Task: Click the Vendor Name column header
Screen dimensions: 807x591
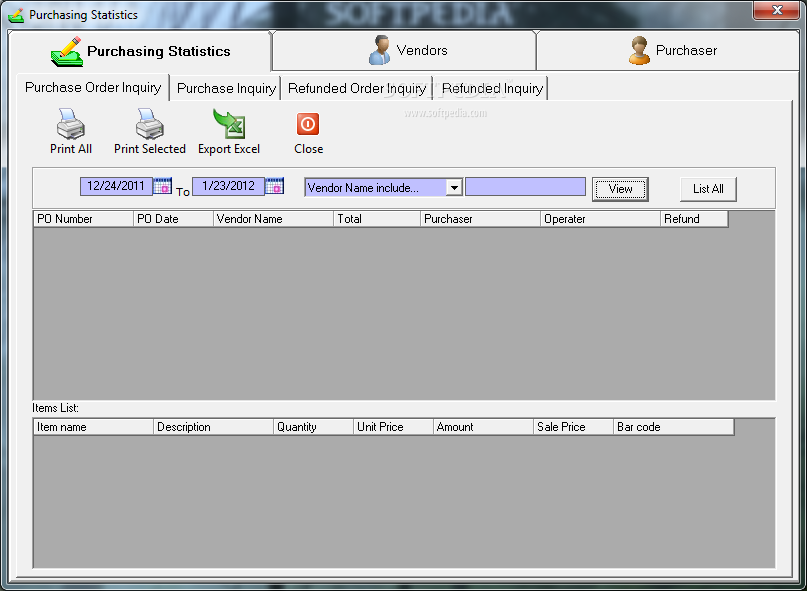Action: pyautogui.click(x=273, y=219)
